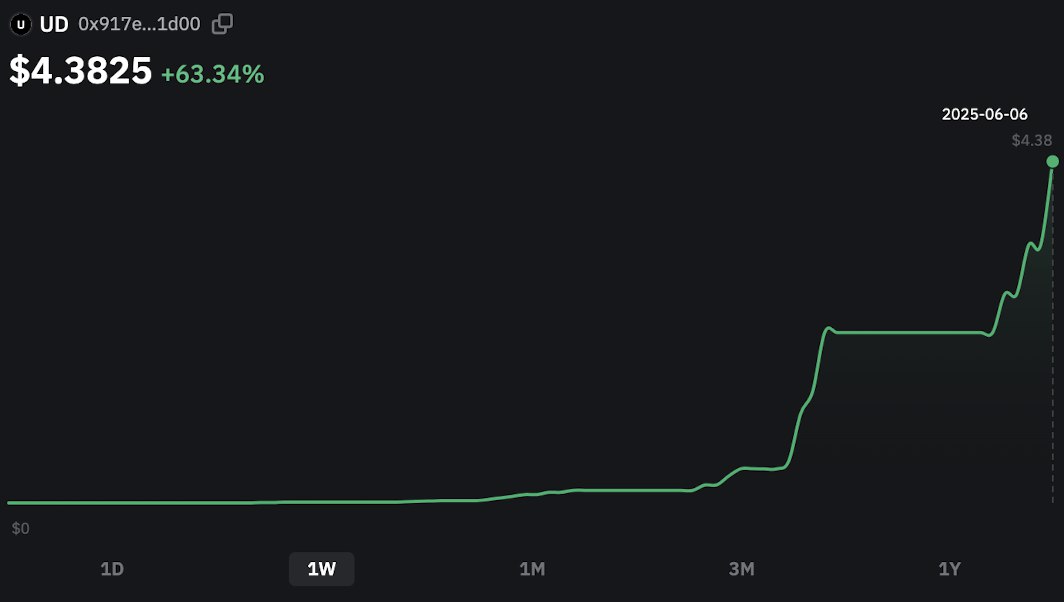Show the 1Y price history
This screenshot has width=1064, height=602.
click(x=949, y=569)
